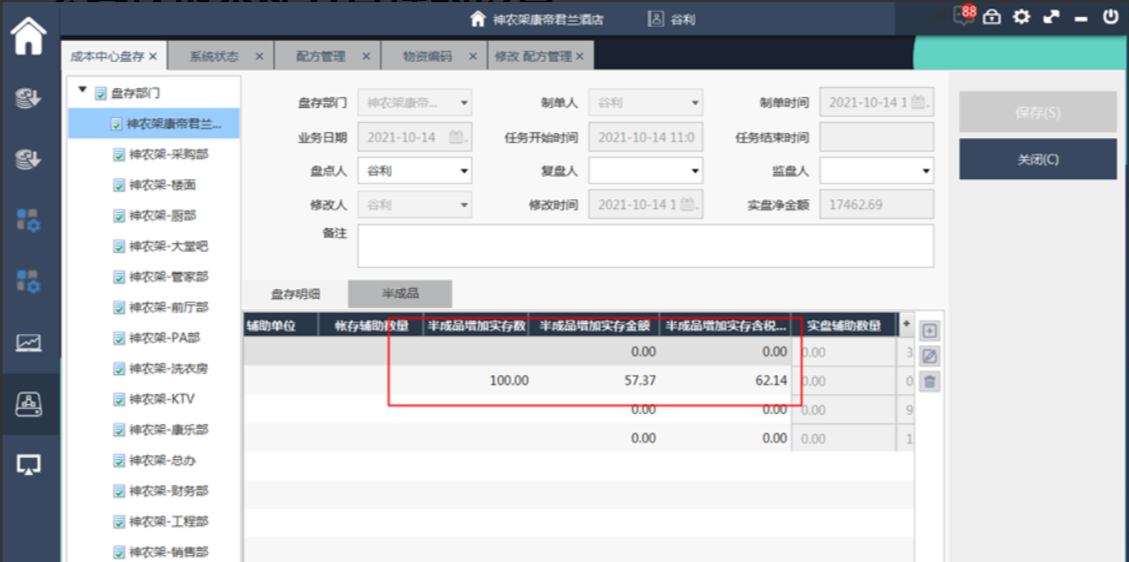The width and height of the screenshot is (1129, 562).
Task: Collapse the 盘存部门 tree node
Action: point(82,92)
